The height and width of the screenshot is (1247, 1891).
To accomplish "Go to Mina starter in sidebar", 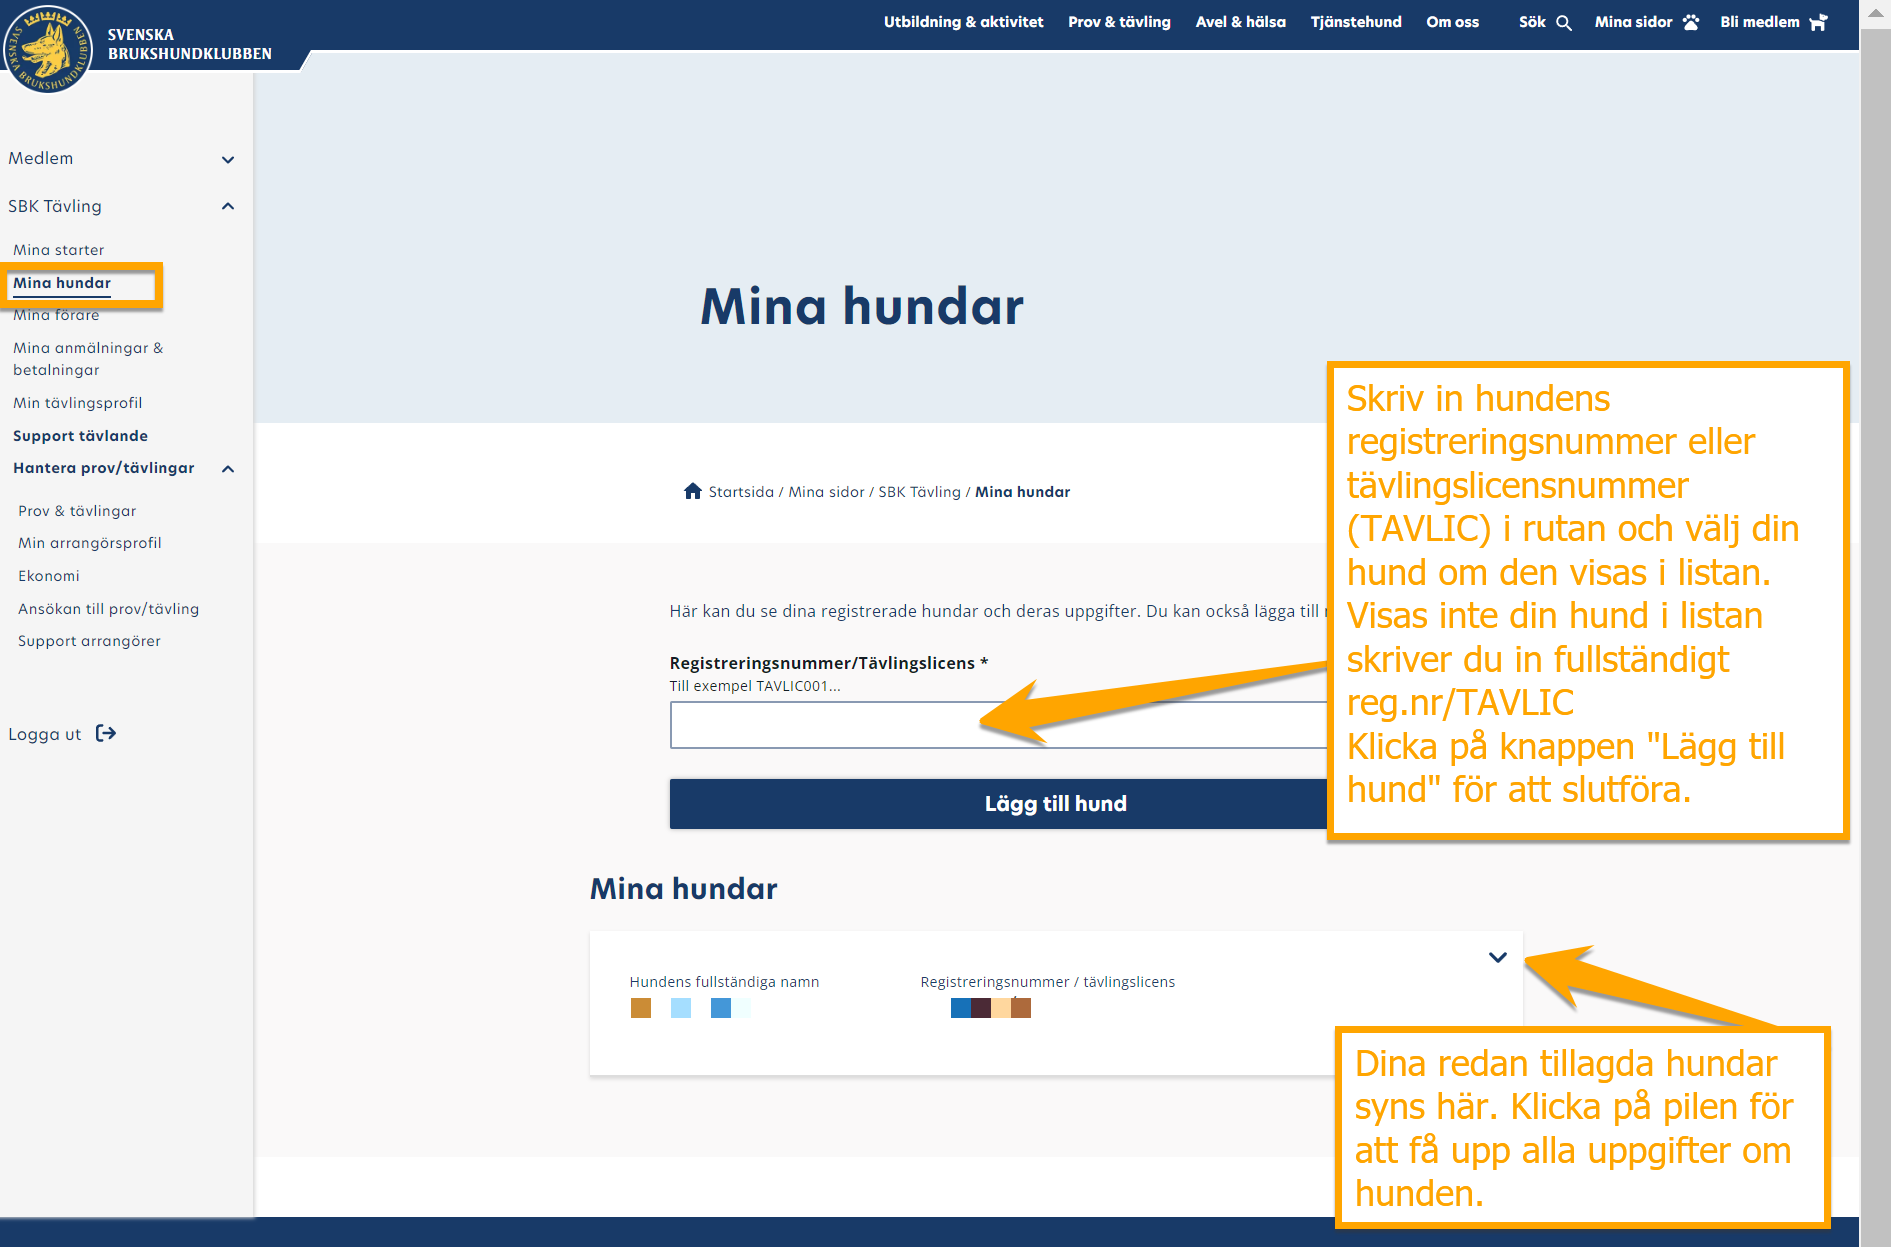I will pos(59,250).
